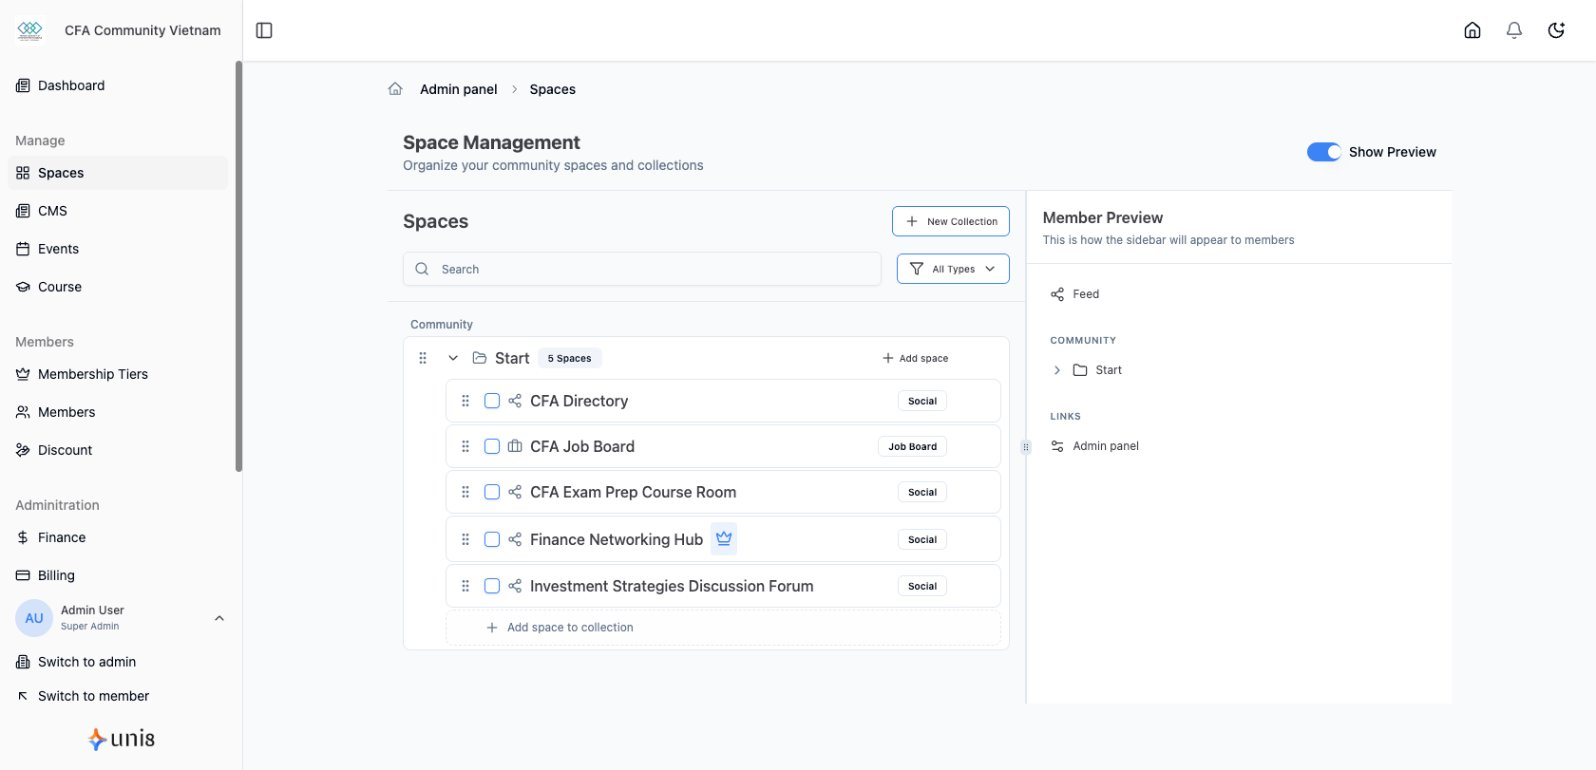Toggle the sidebar panel icon

[x=264, y=30]
